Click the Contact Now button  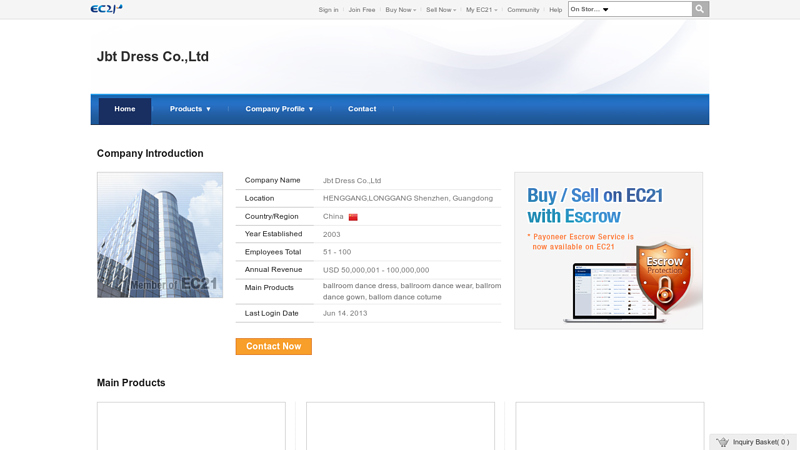tap(273, 346)
